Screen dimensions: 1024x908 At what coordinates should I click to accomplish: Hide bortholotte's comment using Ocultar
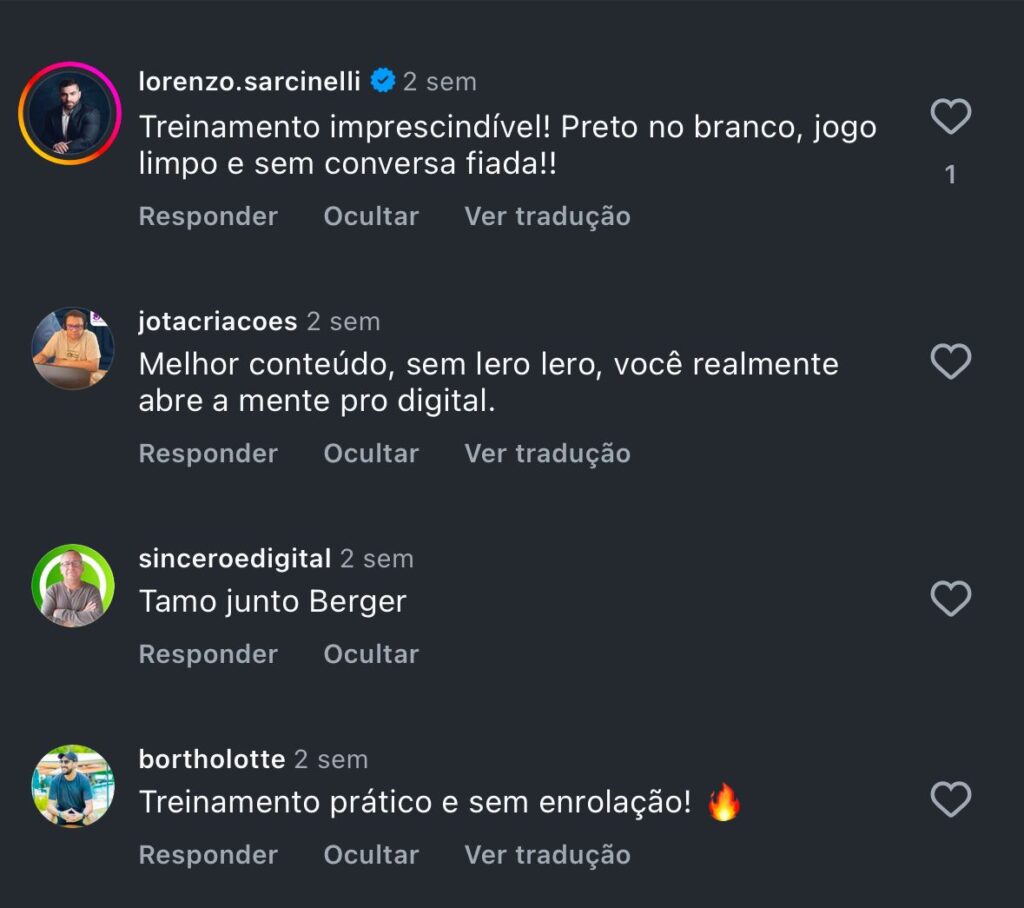click(371, 855)
